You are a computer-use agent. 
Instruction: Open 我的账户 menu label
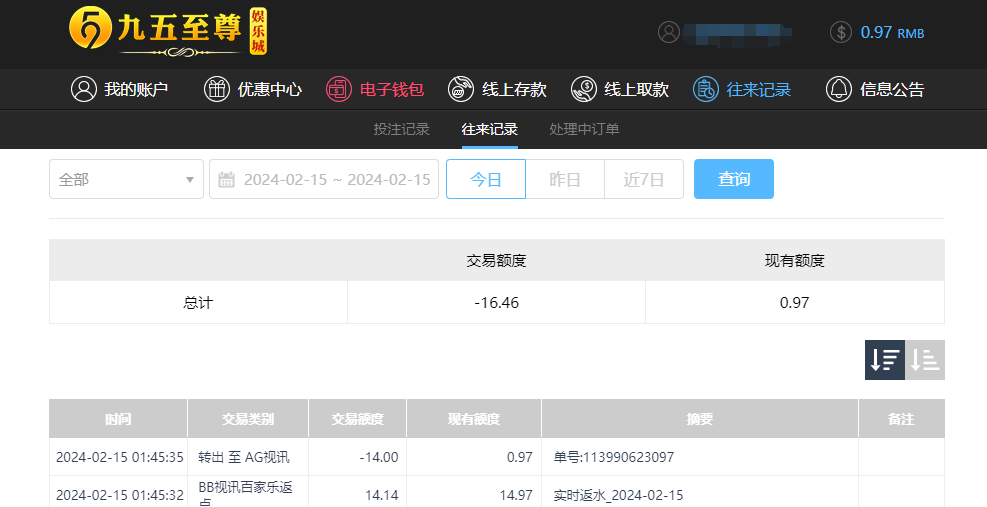coord(136,89)
